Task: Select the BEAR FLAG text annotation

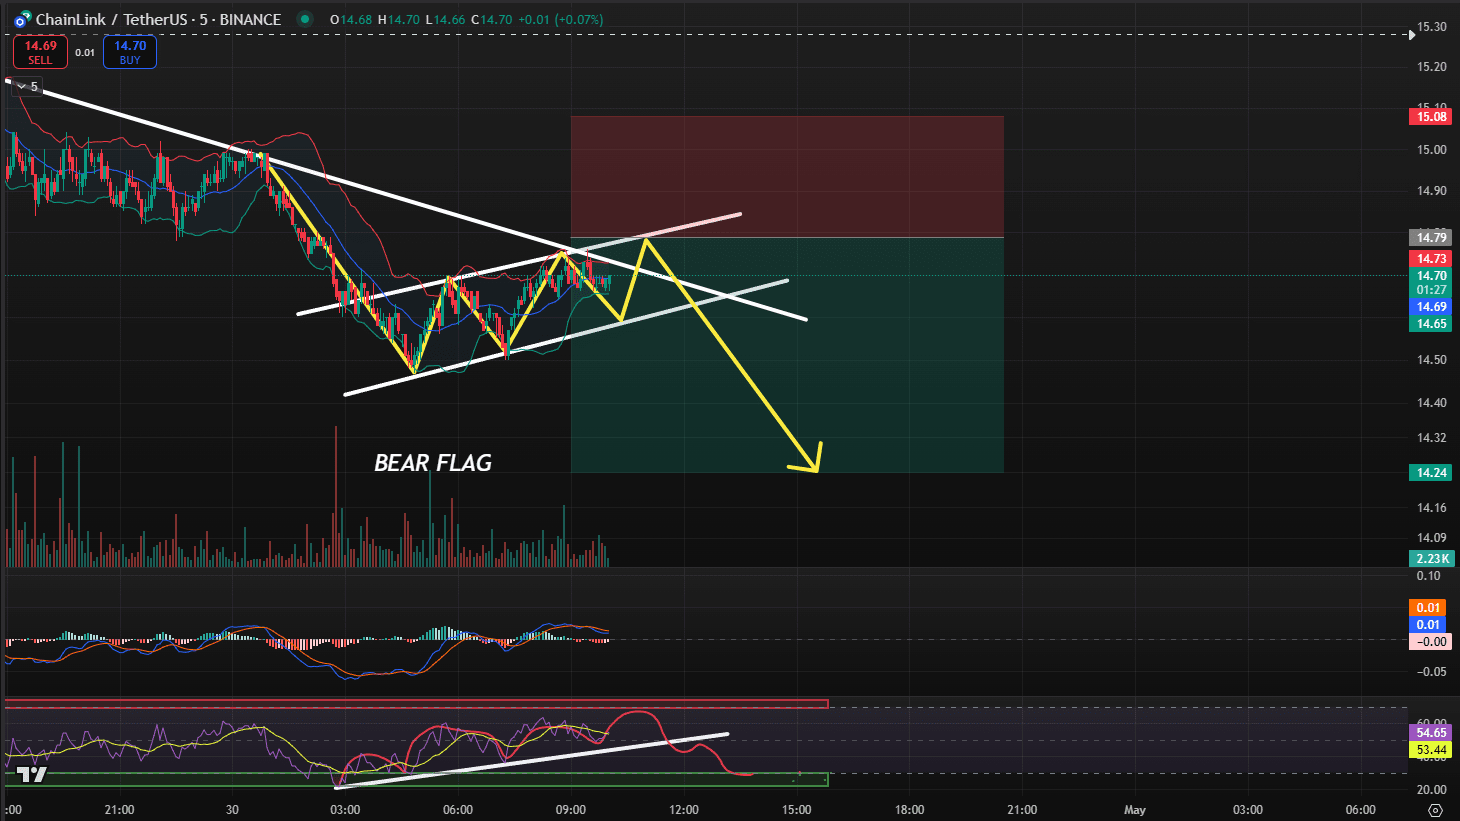Action: click(x=432, y=463)
